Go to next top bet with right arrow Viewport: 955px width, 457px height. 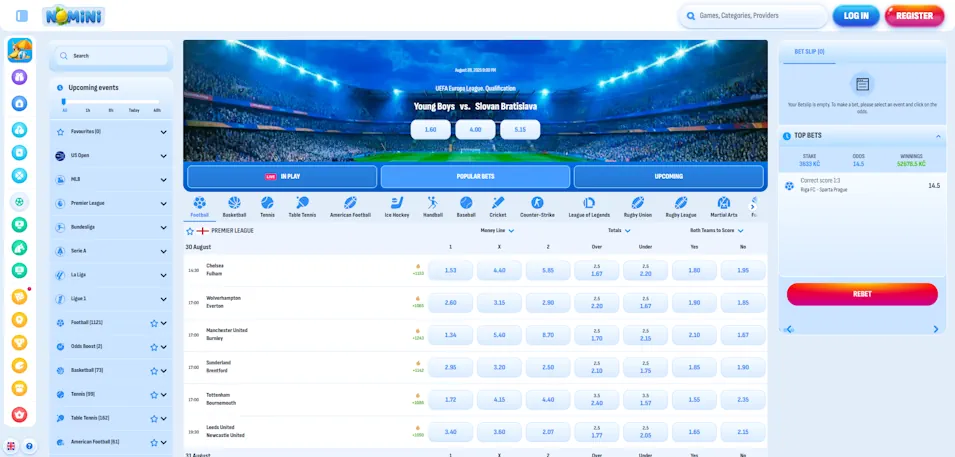pos(936,329)
